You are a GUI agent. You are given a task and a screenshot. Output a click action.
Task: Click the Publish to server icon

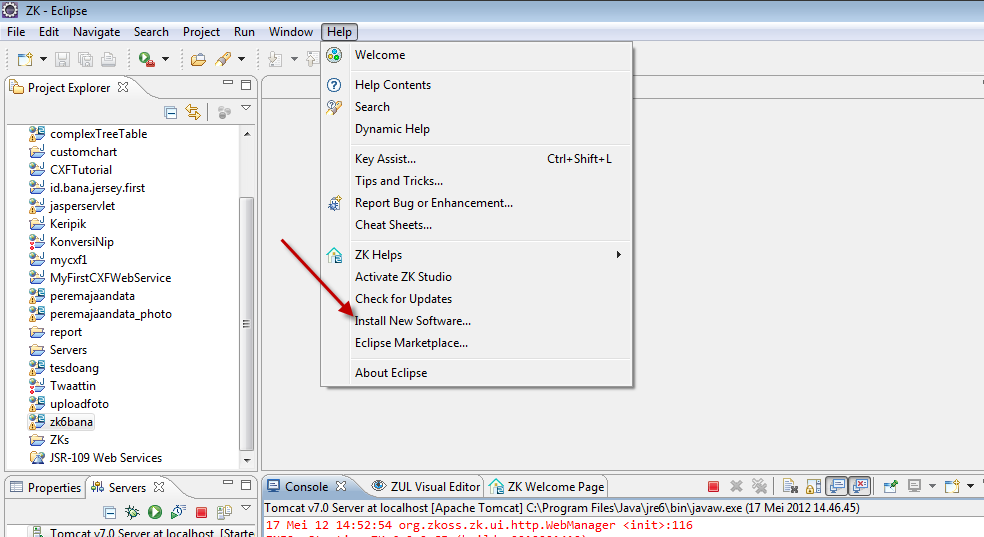tap(224, 513)
